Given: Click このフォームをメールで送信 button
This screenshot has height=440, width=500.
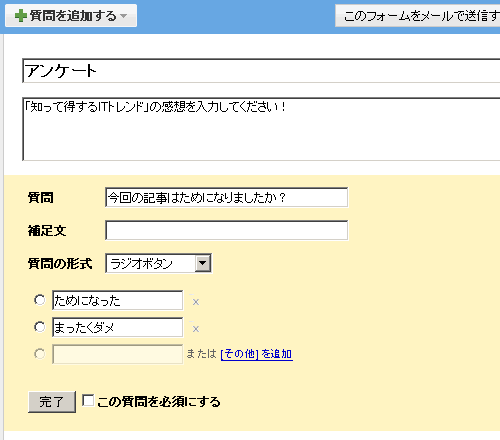Looking at the screenshot, I should (x=418, y=16).
